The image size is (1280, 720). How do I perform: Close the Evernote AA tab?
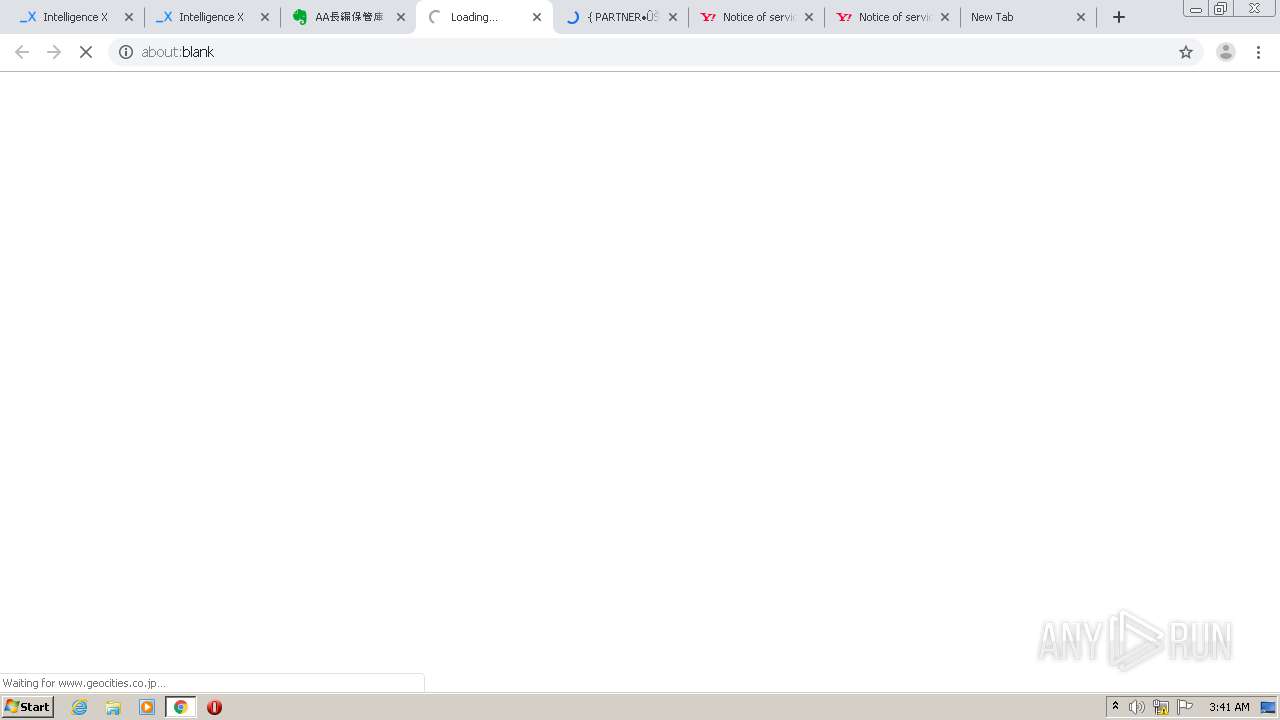click(x=401, y=17)
